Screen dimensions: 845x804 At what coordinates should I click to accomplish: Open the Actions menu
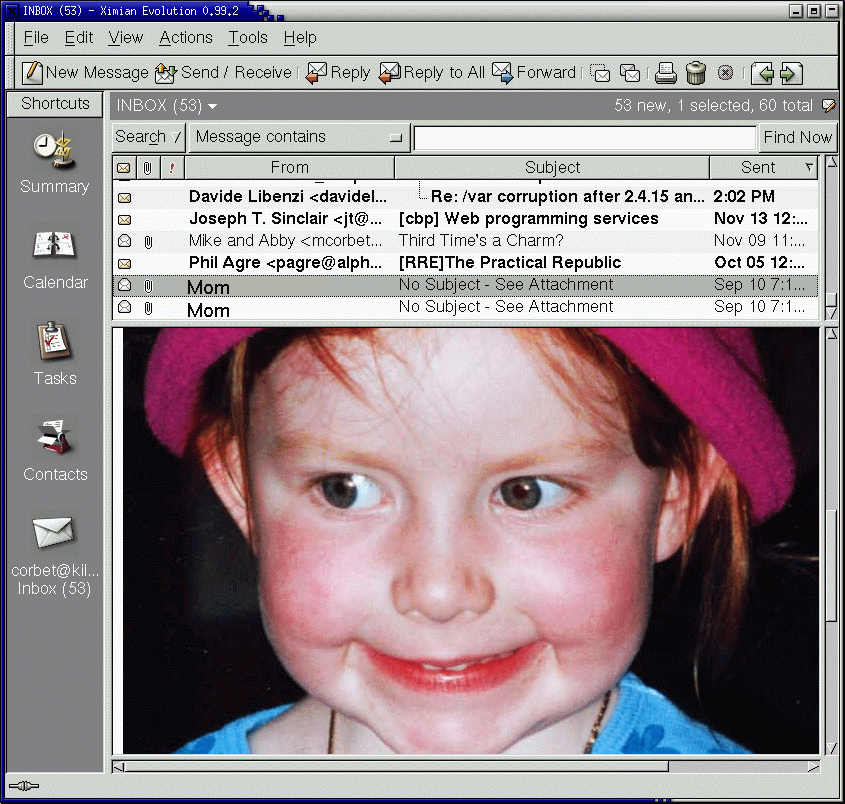tap(185, 38)
